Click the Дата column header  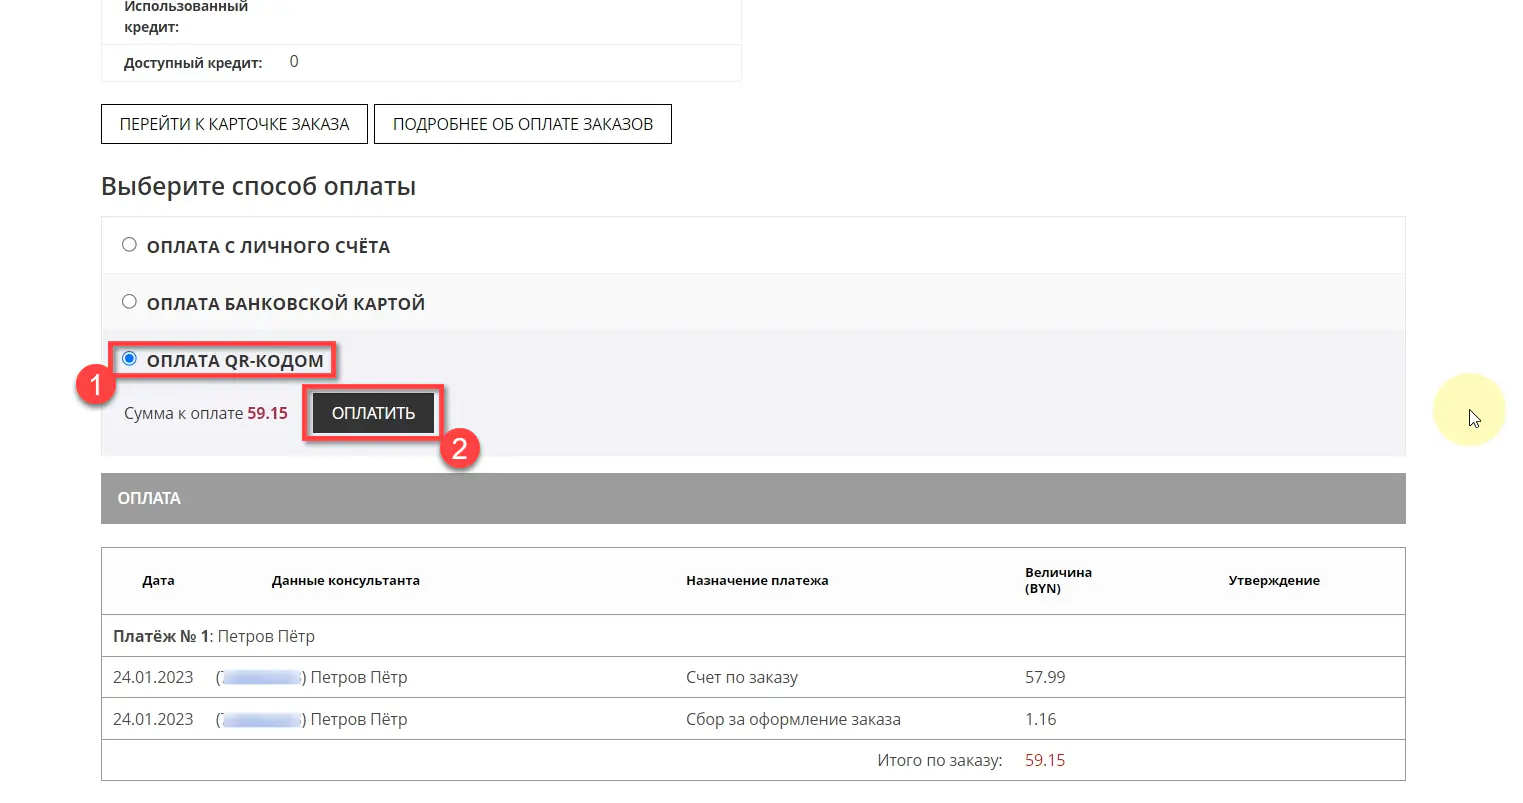click(158, 581)
